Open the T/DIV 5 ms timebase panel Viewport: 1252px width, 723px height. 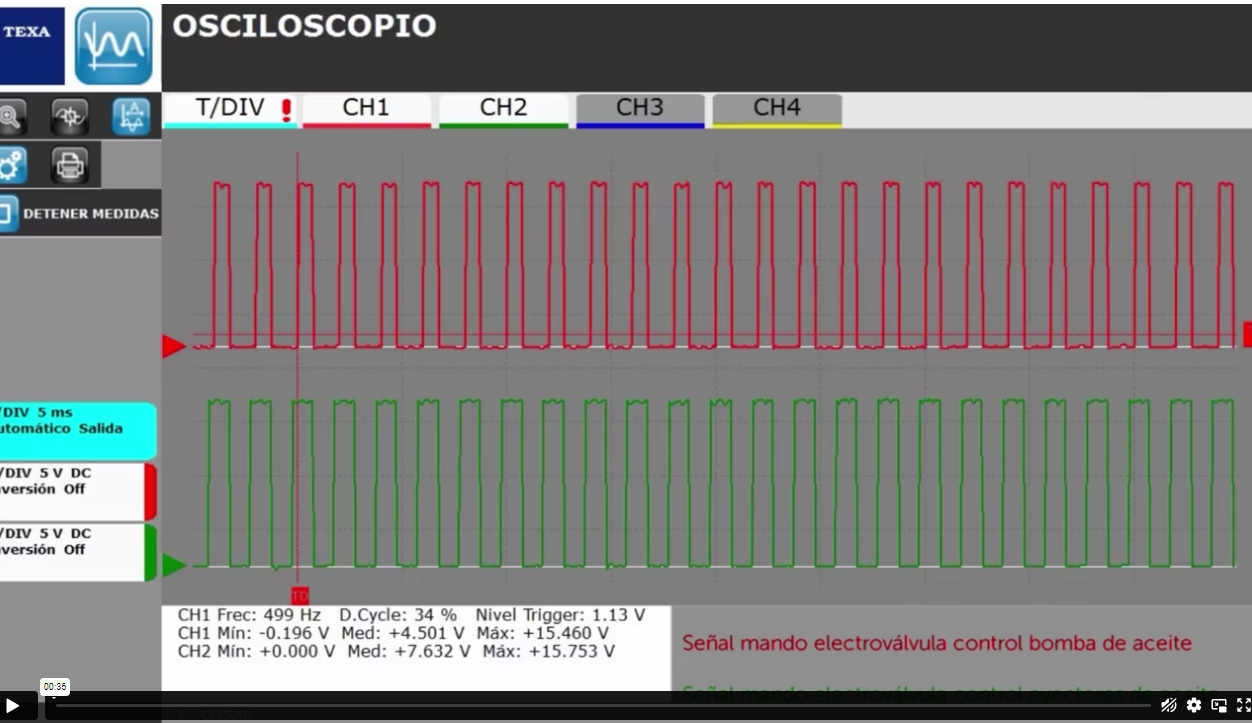click(75, 430)
